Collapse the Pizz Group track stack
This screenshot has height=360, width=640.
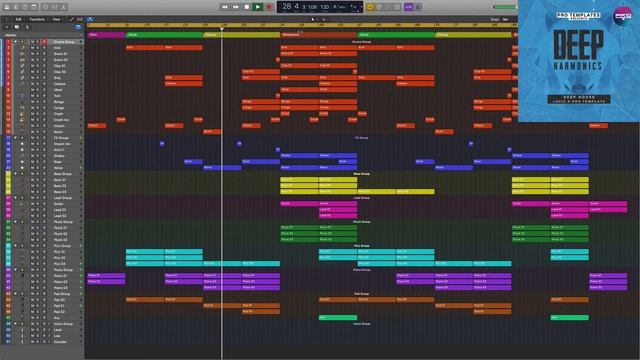pyautogui.click(x=15, y=246)
